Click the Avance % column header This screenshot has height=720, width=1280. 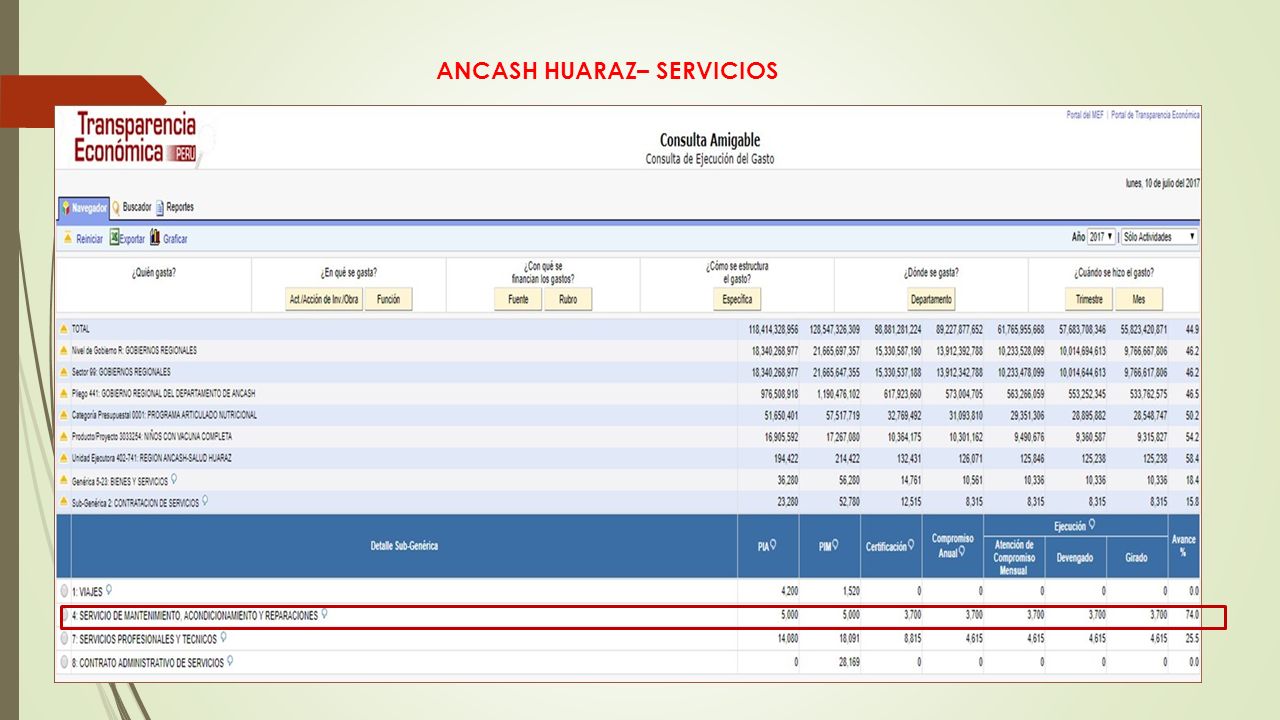tap(1184, 546)
